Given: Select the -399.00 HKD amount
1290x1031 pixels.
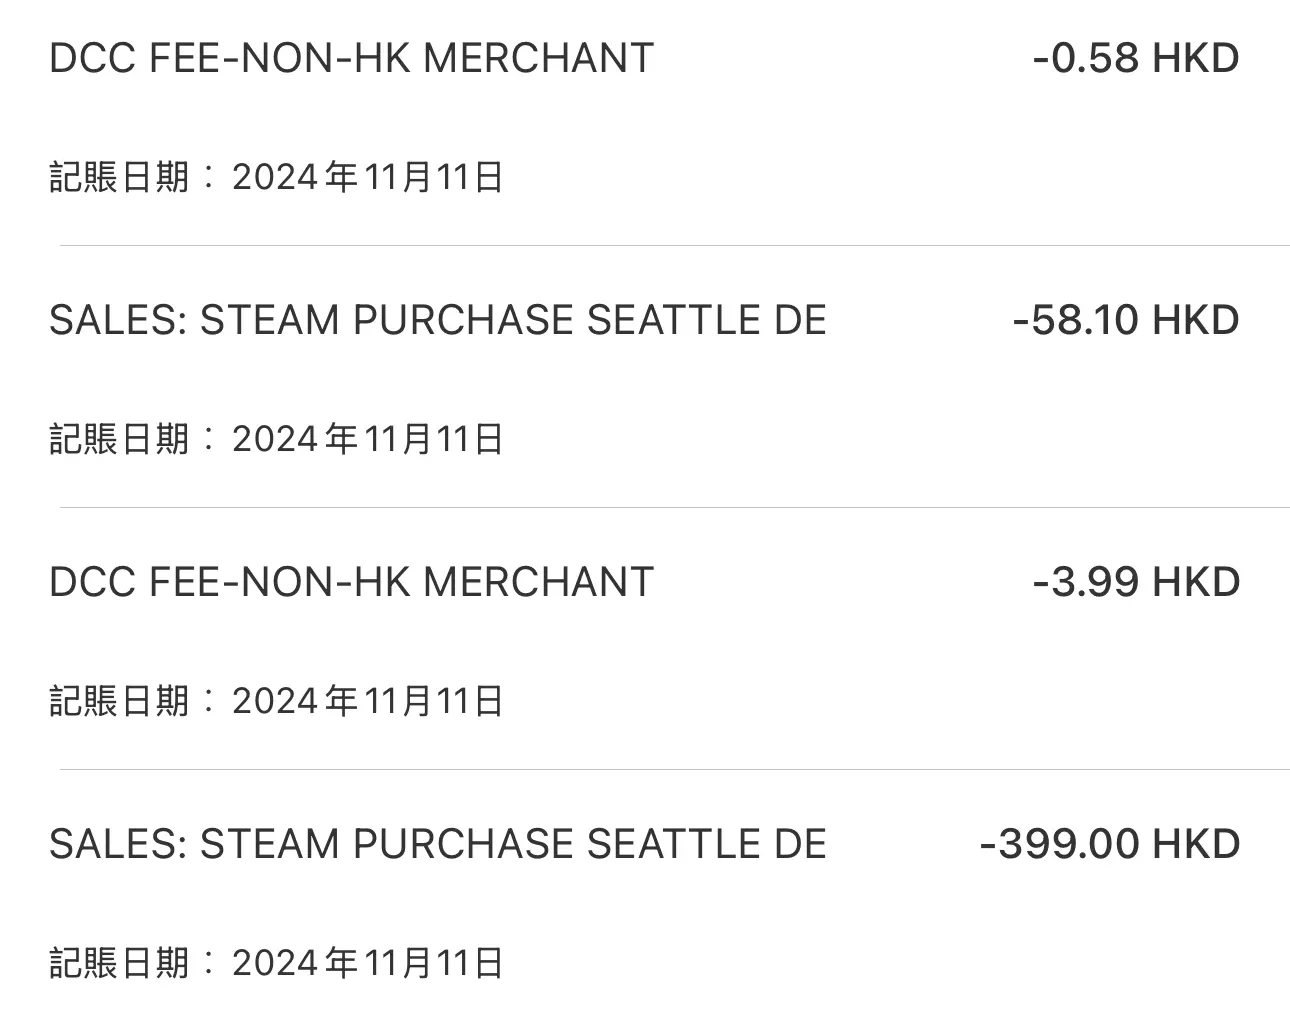Looking at the screenshot, I should point(1110,844).
